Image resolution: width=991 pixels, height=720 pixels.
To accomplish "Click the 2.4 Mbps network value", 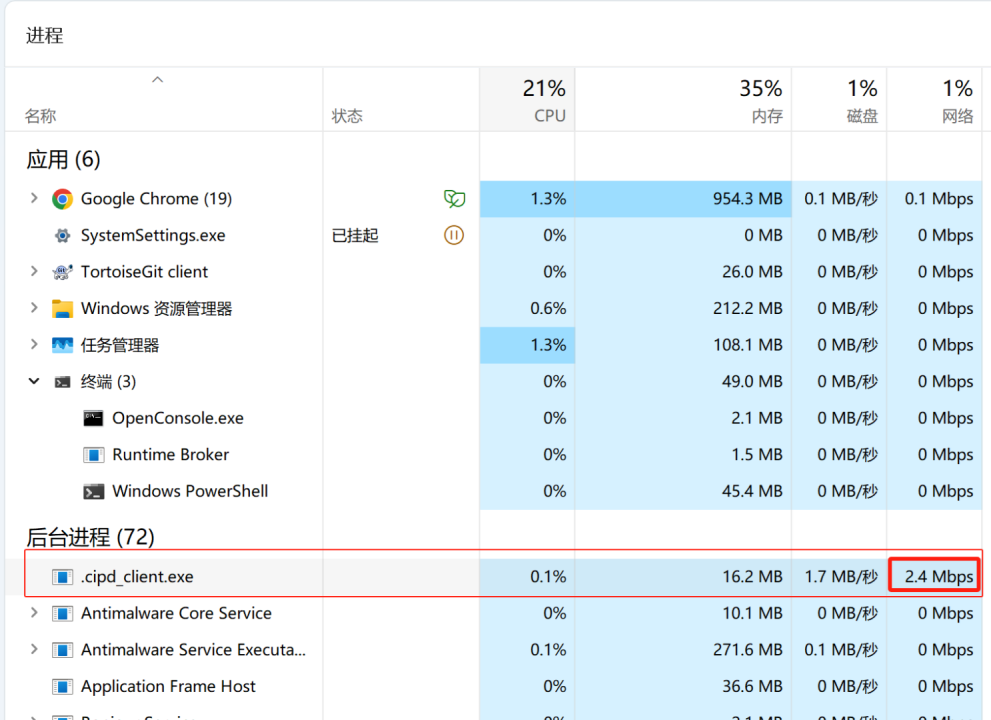I will click(x=939, y=577).
